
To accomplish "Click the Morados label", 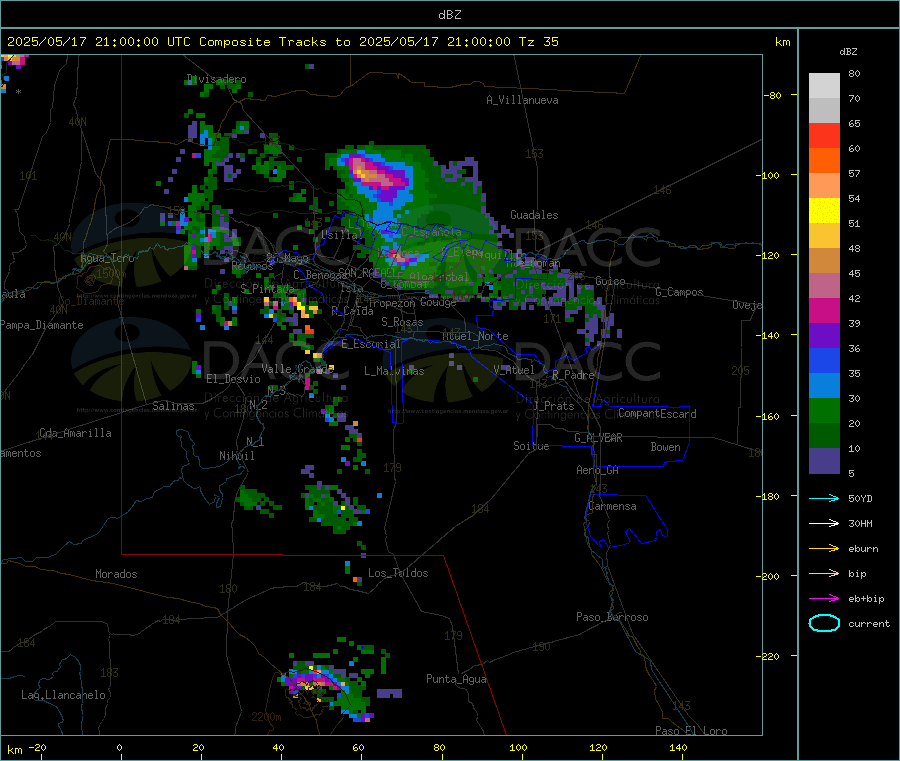I will [116, 574].
